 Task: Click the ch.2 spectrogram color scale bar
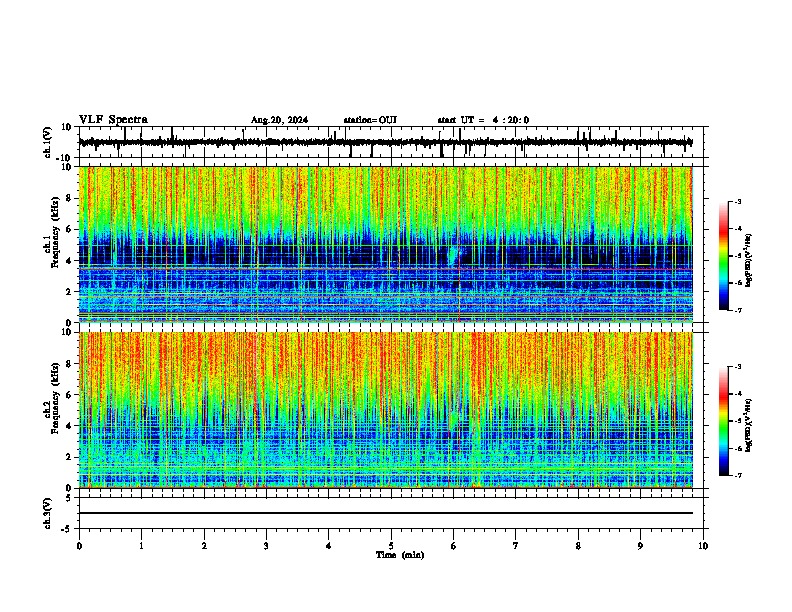pyautogui.click(x=724, y=421)
